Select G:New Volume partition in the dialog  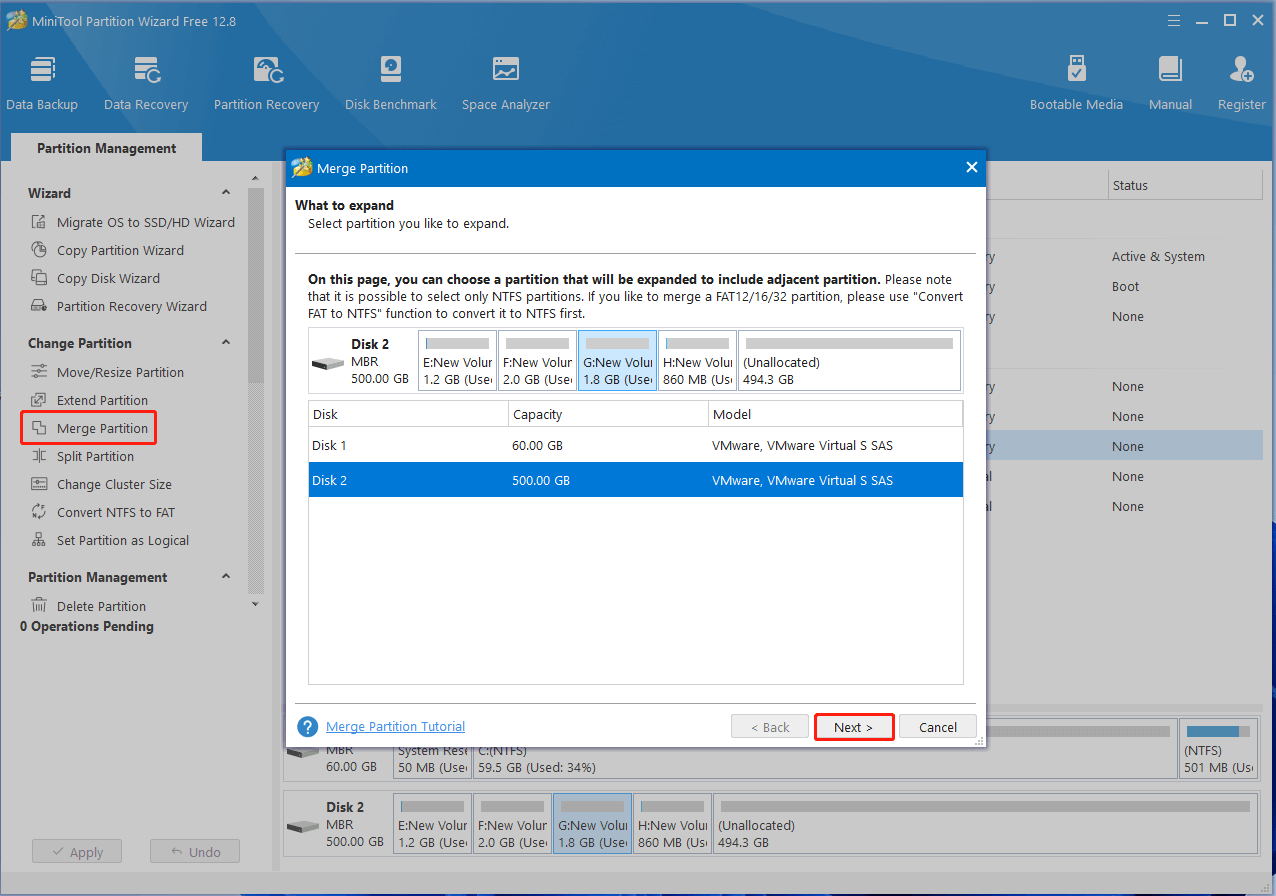click(x=617, y=361)
